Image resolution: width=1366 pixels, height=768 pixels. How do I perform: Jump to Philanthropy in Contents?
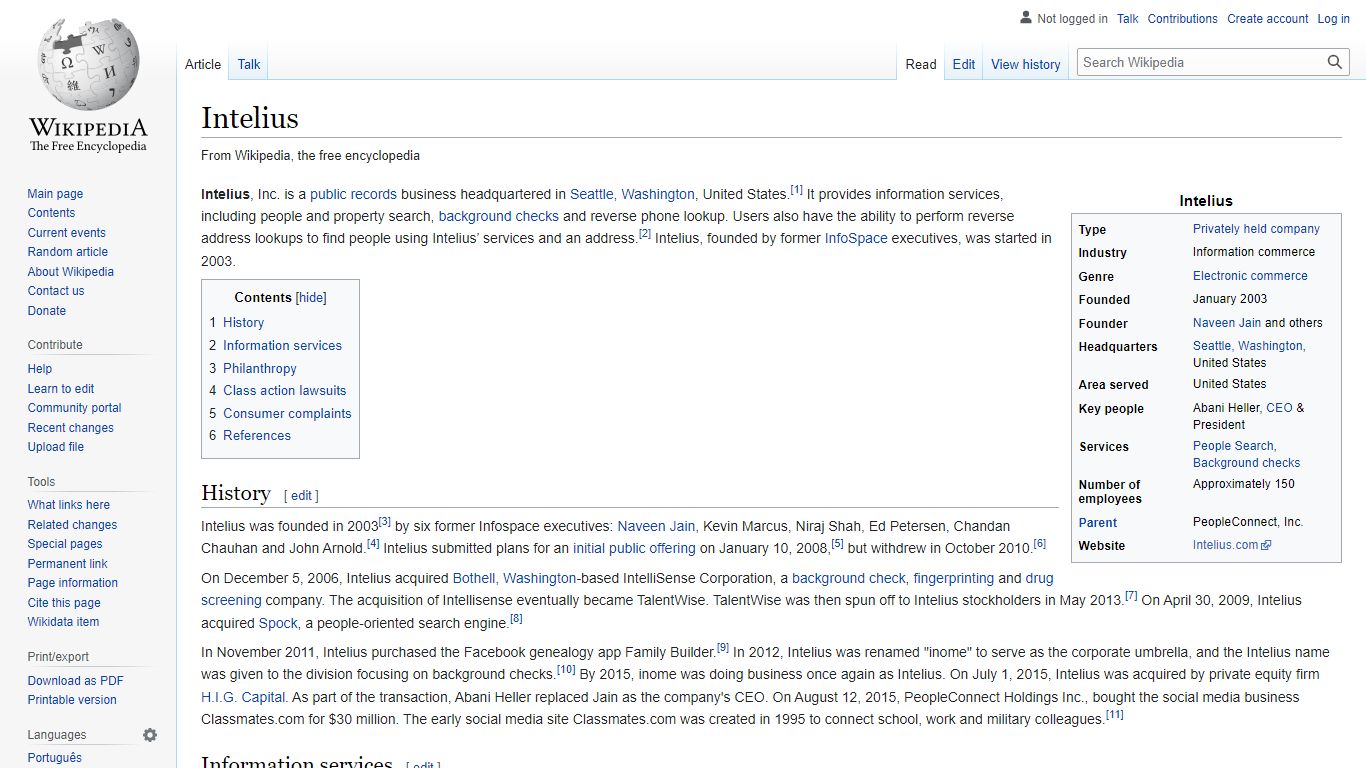pyautogui.click(x=259, y=368)
